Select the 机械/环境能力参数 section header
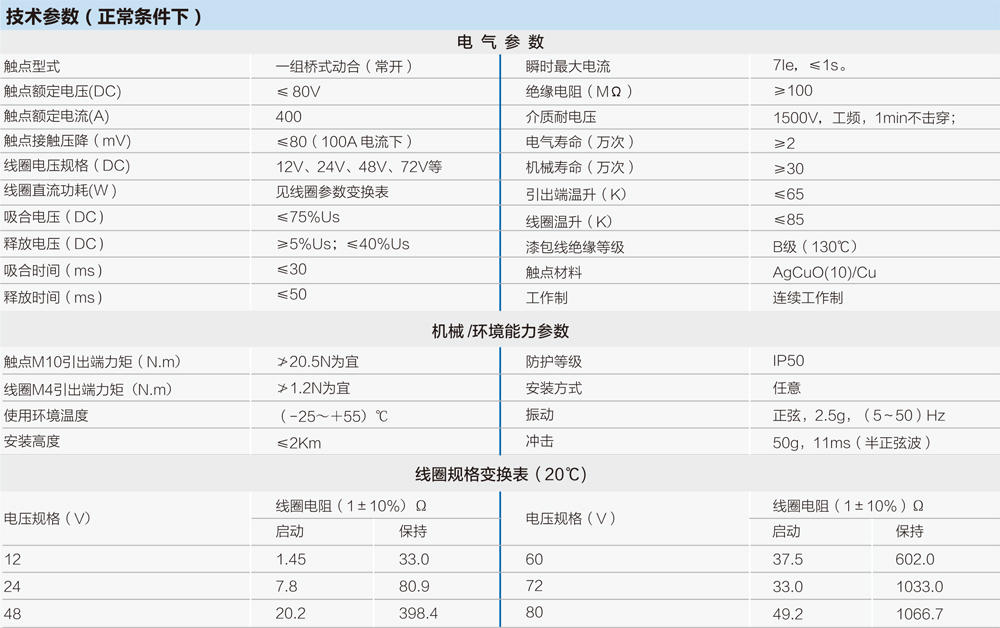1000x628 pixels. (499, 330)
